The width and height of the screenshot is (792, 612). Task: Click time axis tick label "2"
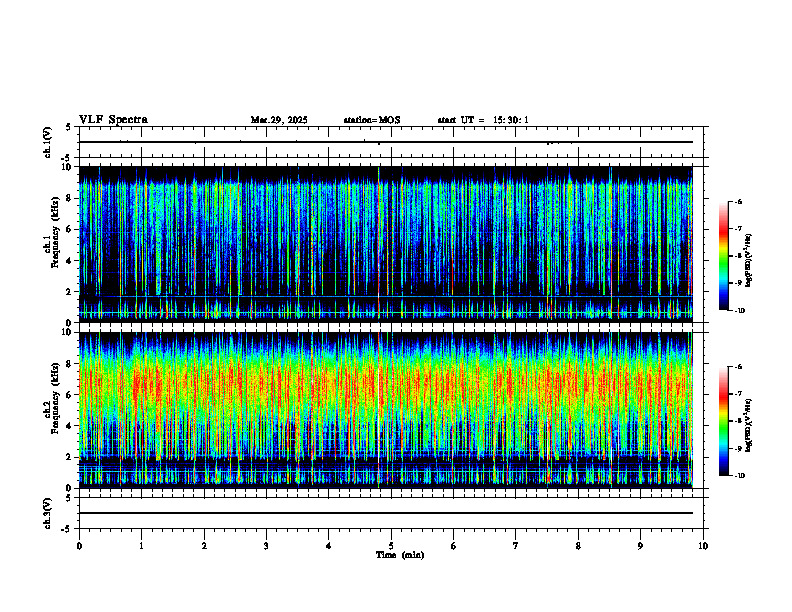(204, 546)
